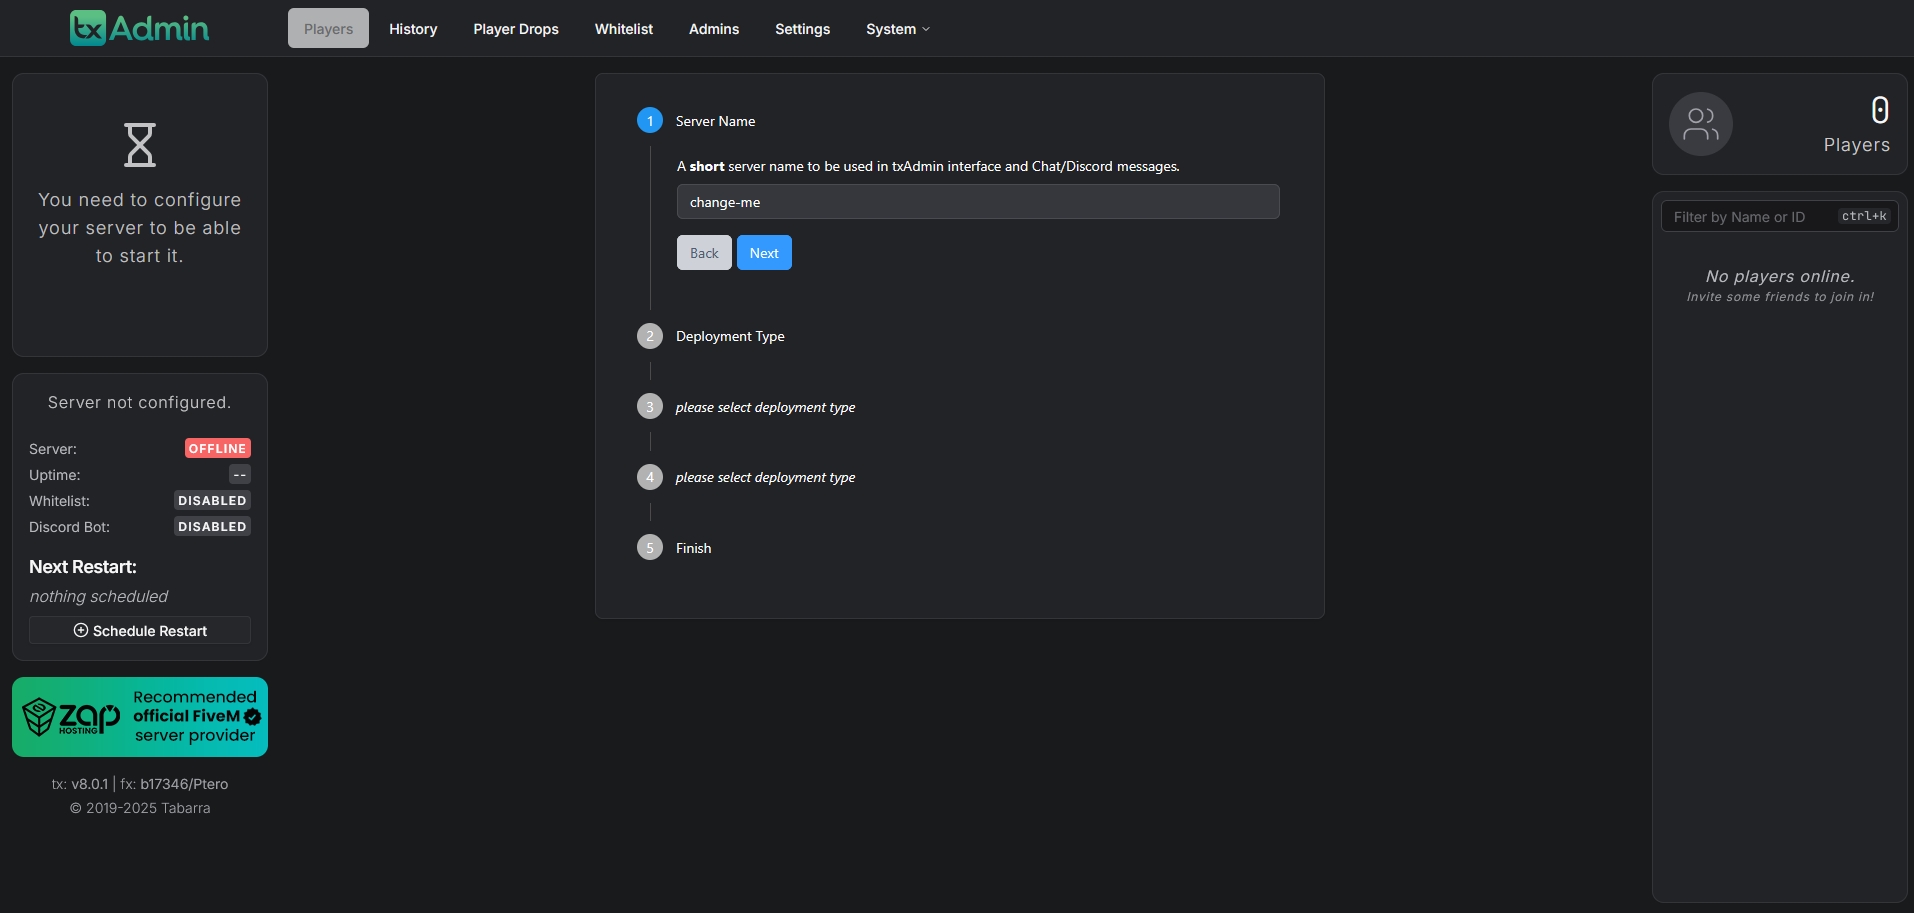Click step 2 Deployment Type circle
The width and height of the screenshot is (1914, 913).
[x=650, y=336]
